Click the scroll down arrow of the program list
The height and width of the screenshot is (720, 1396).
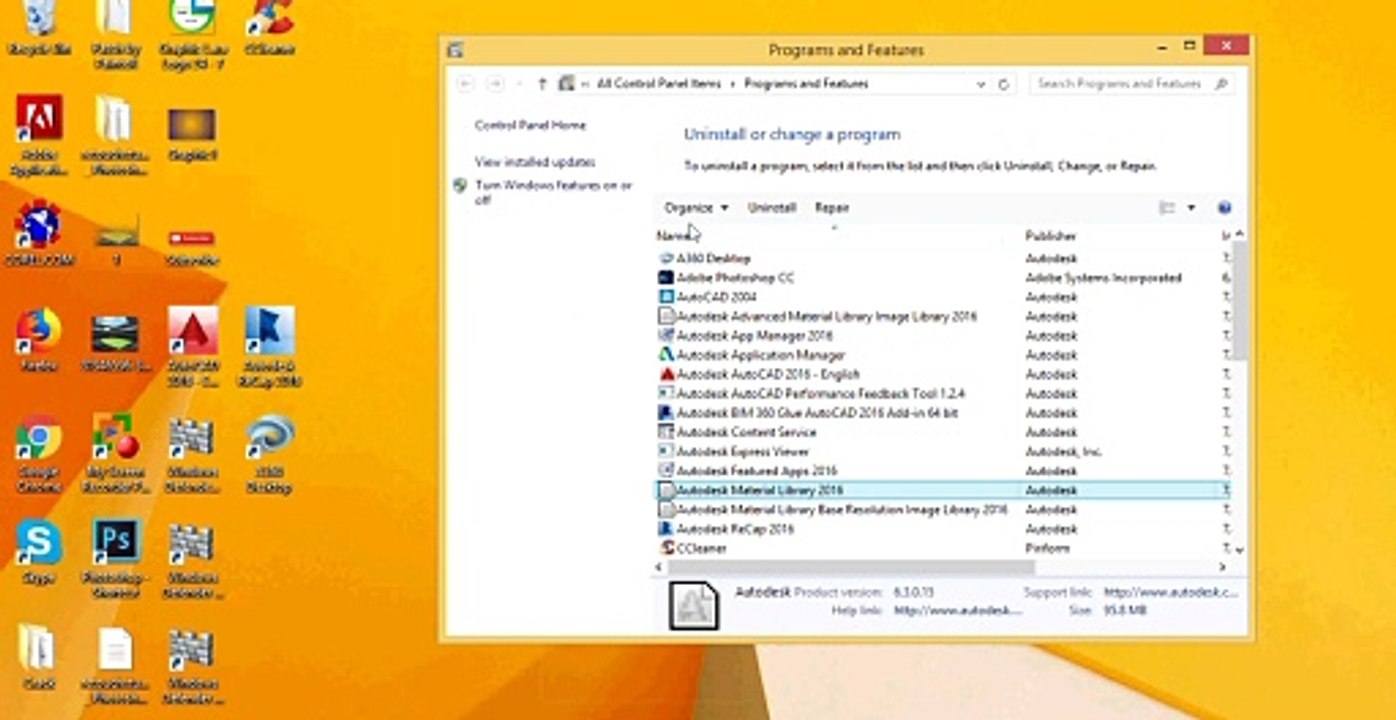[x=1240, y=550]
